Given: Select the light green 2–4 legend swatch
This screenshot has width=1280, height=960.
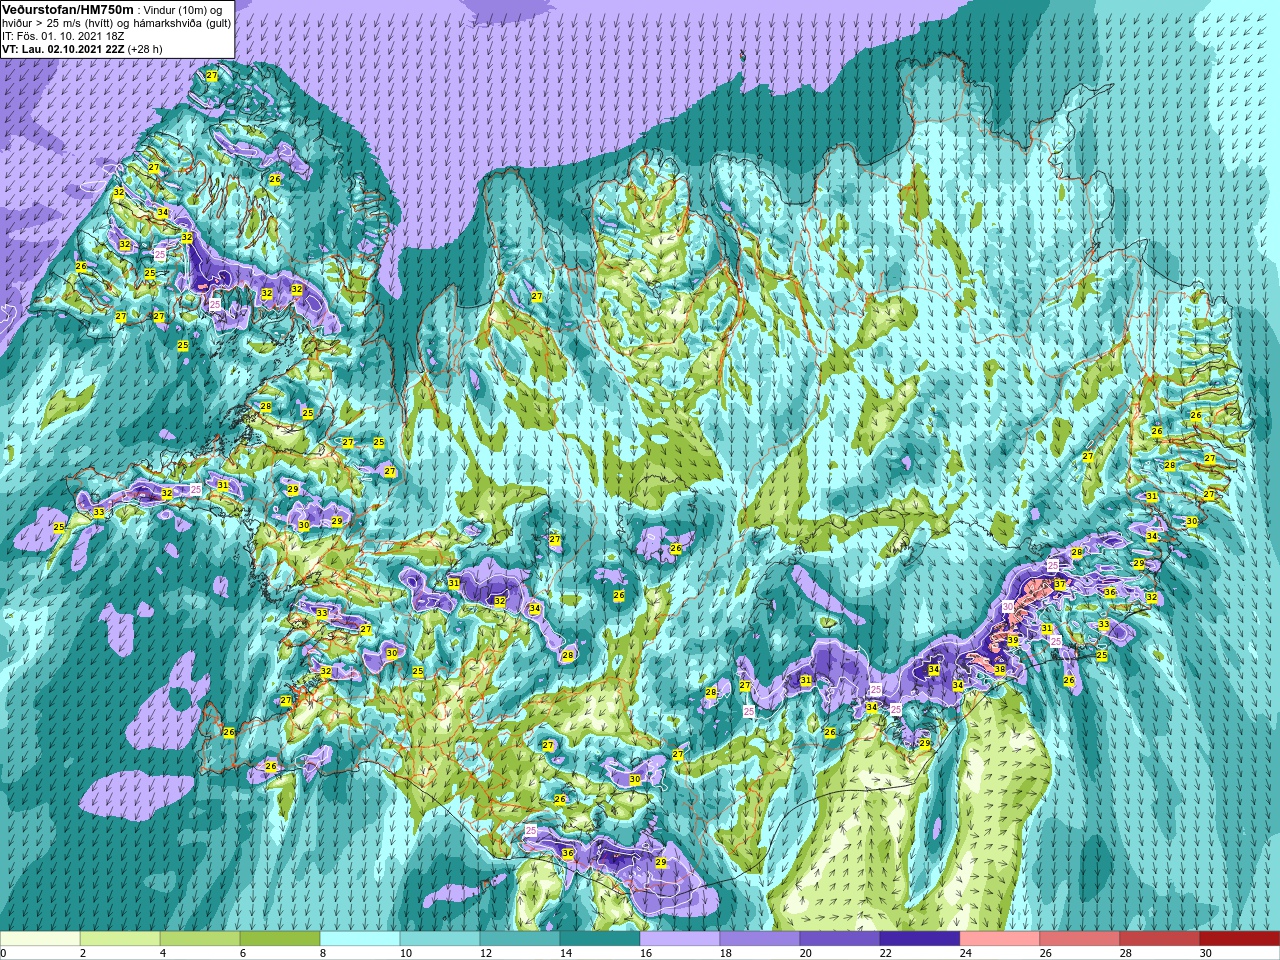Looking at the screenshot, I should click(120, 939).
